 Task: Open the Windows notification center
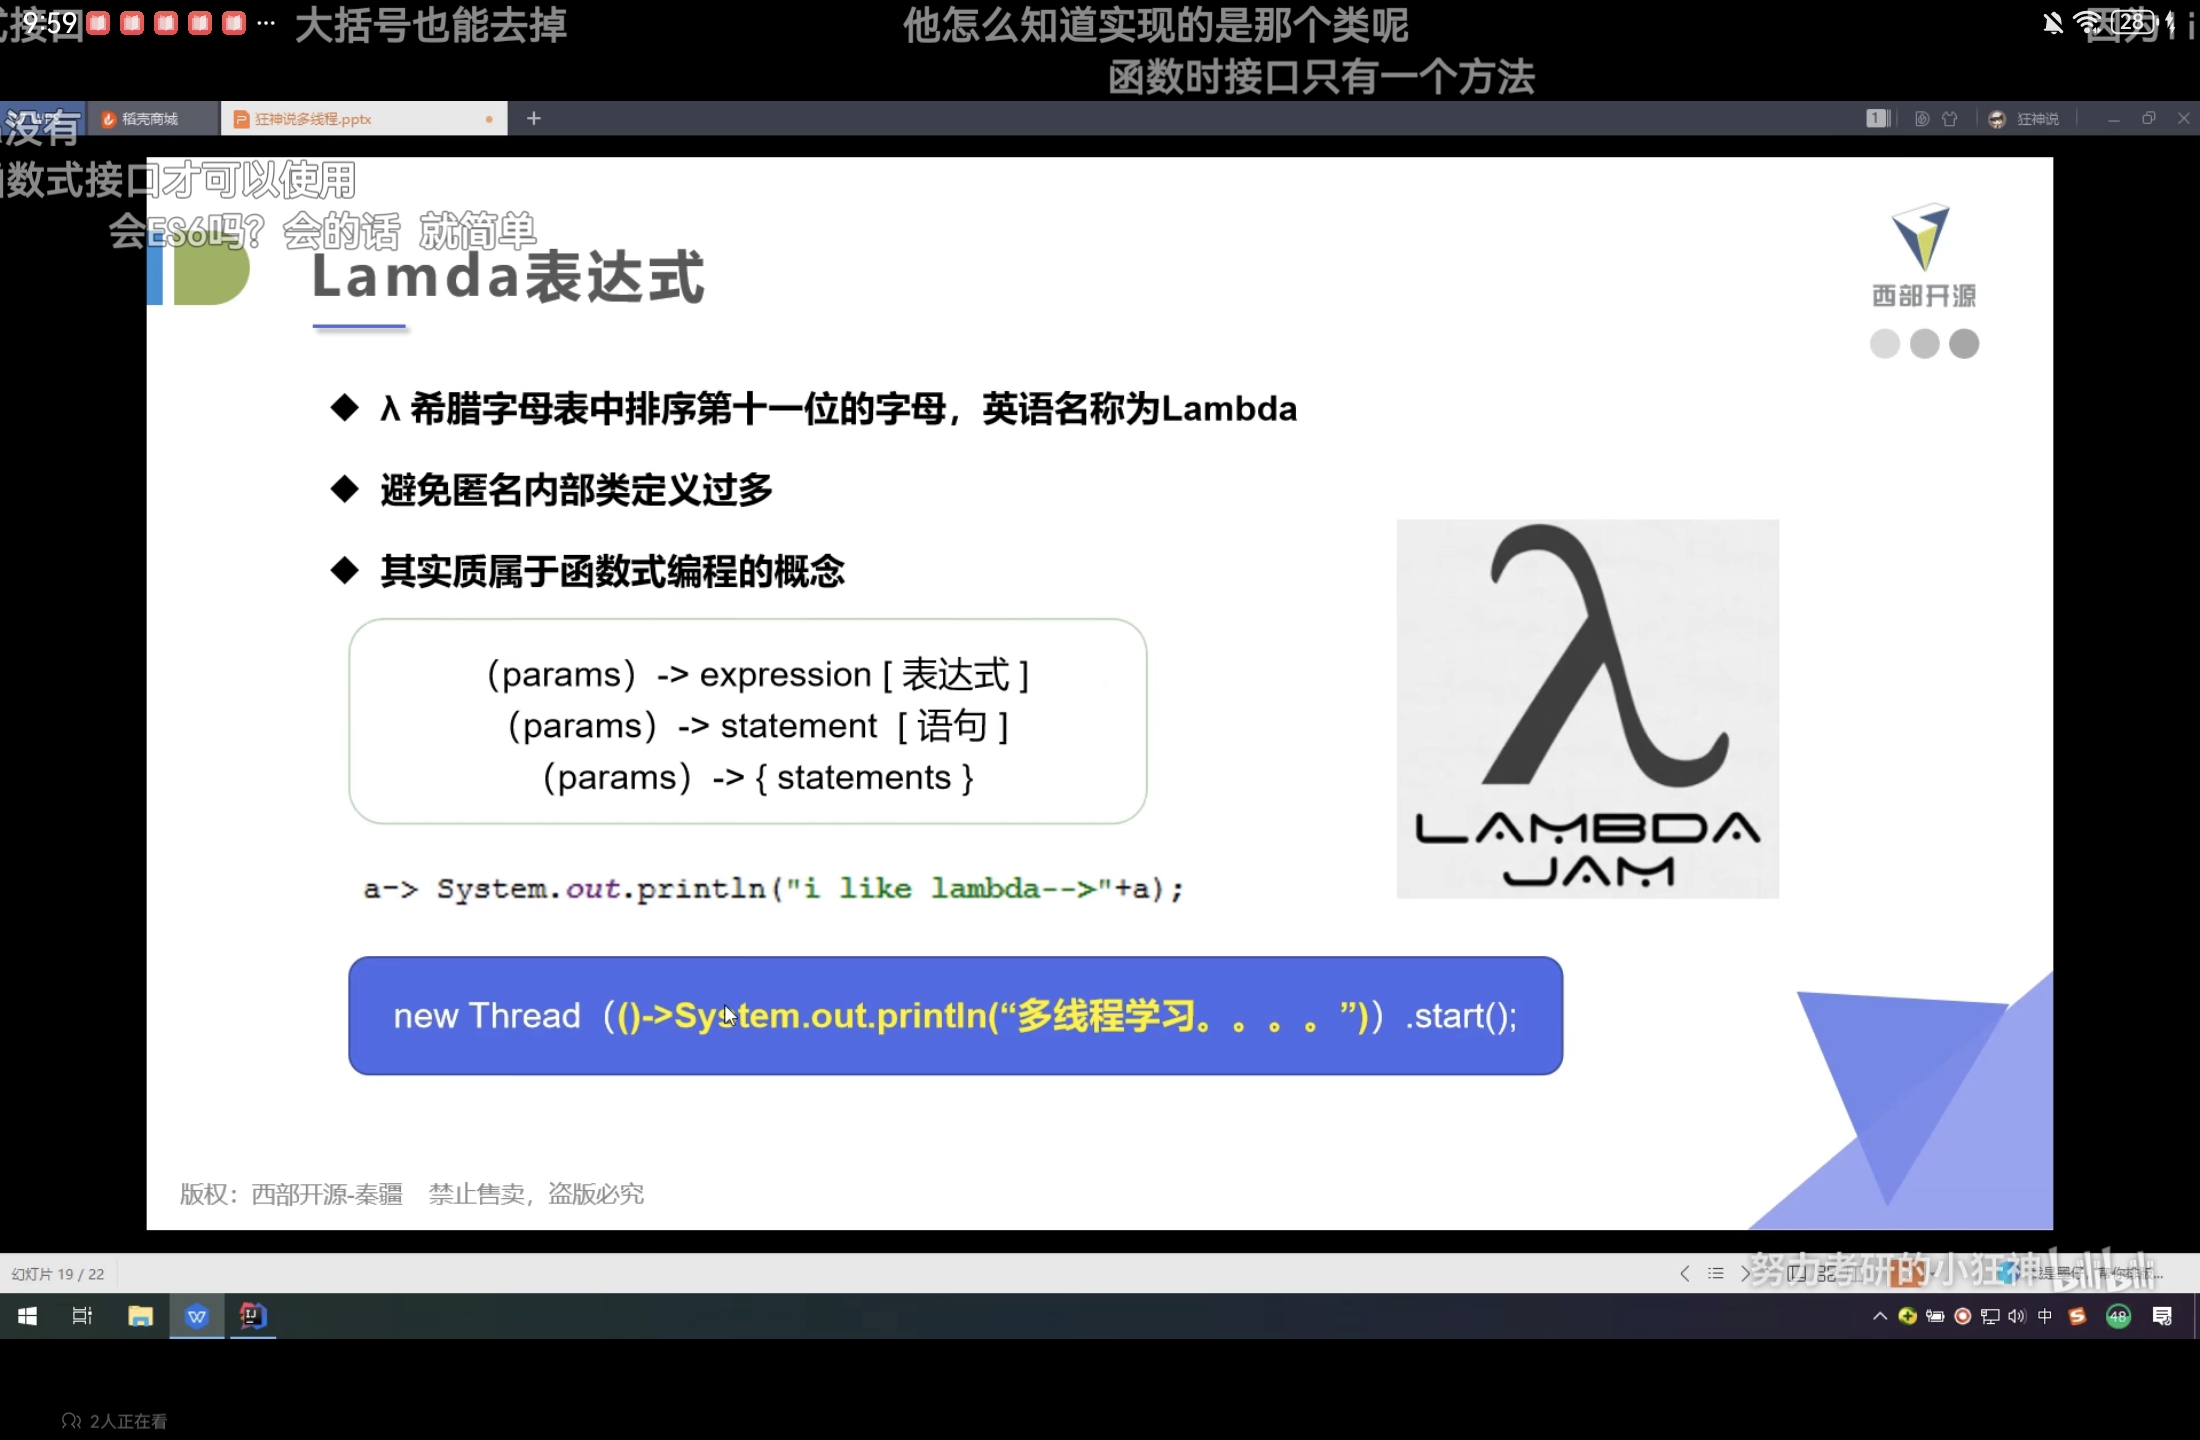pos(2162,1316)
